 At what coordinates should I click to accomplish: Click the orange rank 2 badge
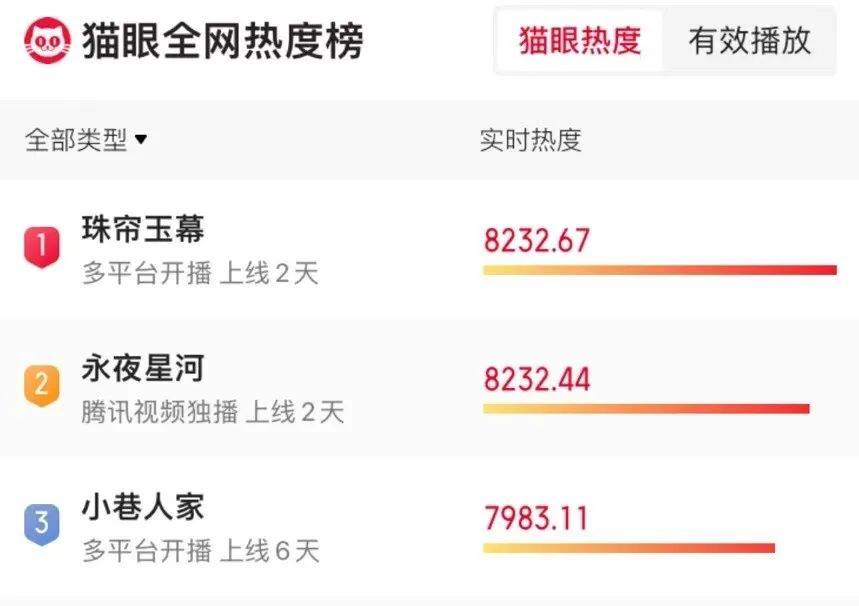[x=42, y=386]
